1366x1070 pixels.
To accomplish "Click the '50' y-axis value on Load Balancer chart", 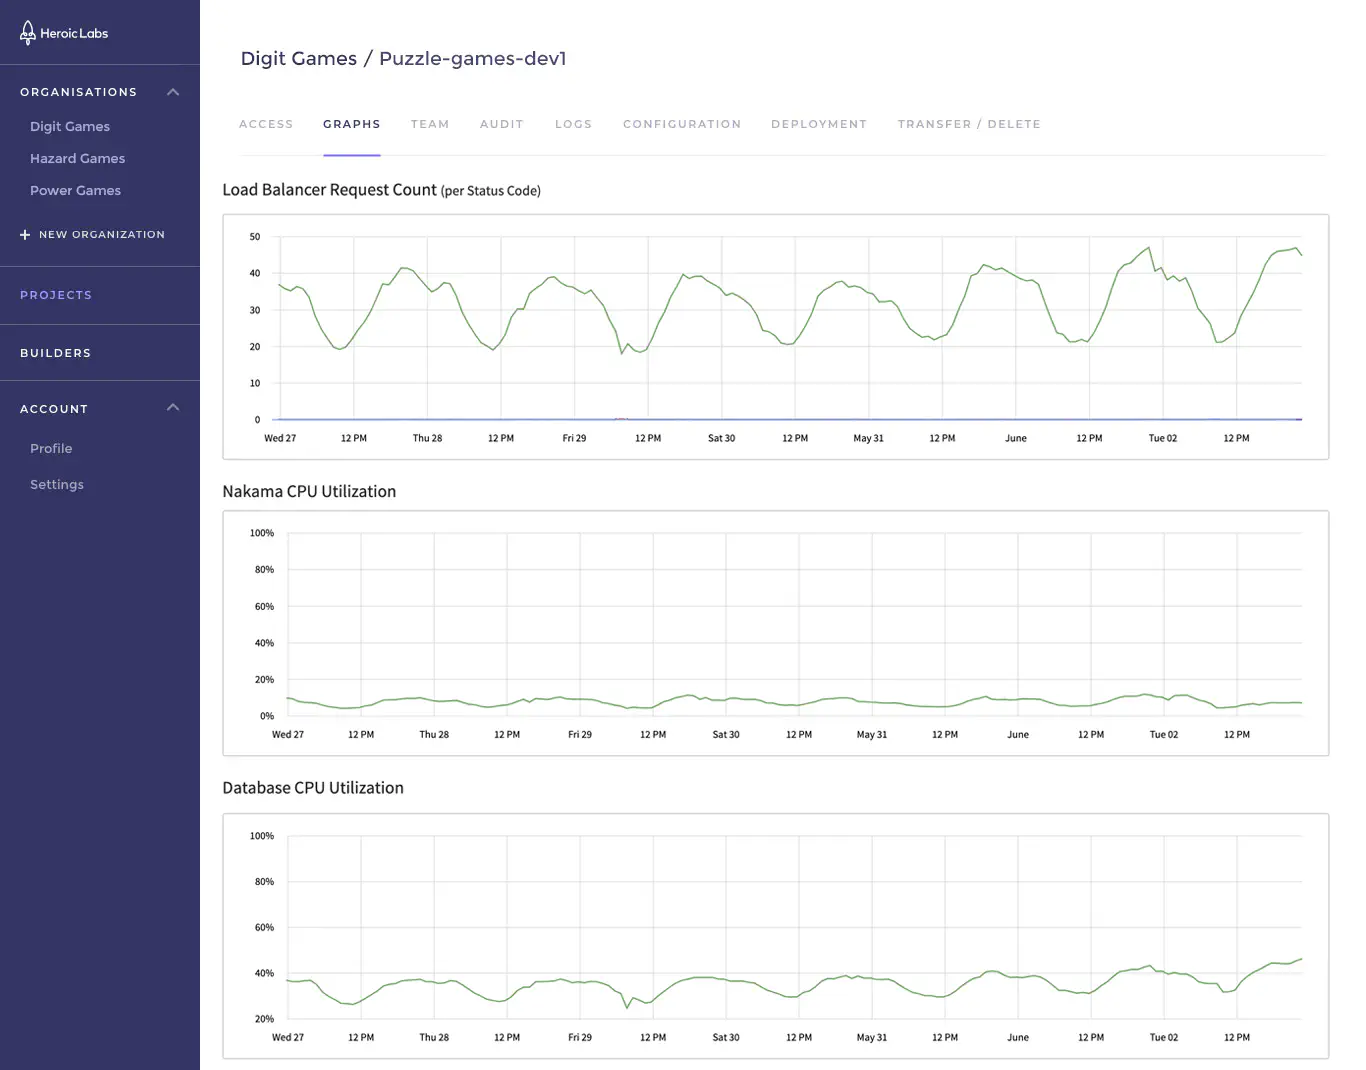I will point(255,237).
